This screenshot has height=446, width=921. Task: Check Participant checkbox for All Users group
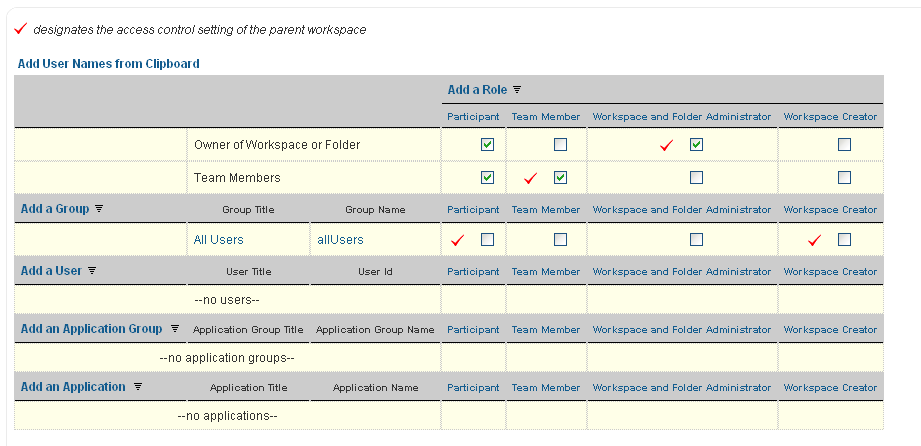tap(487, 239)
